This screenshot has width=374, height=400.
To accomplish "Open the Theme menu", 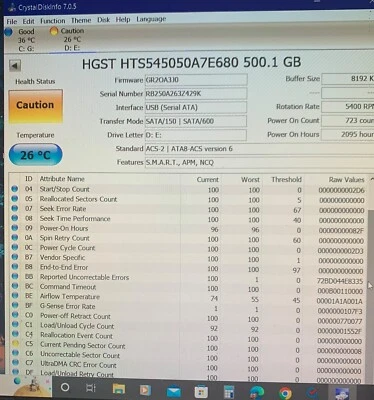I will pos(81,20).
